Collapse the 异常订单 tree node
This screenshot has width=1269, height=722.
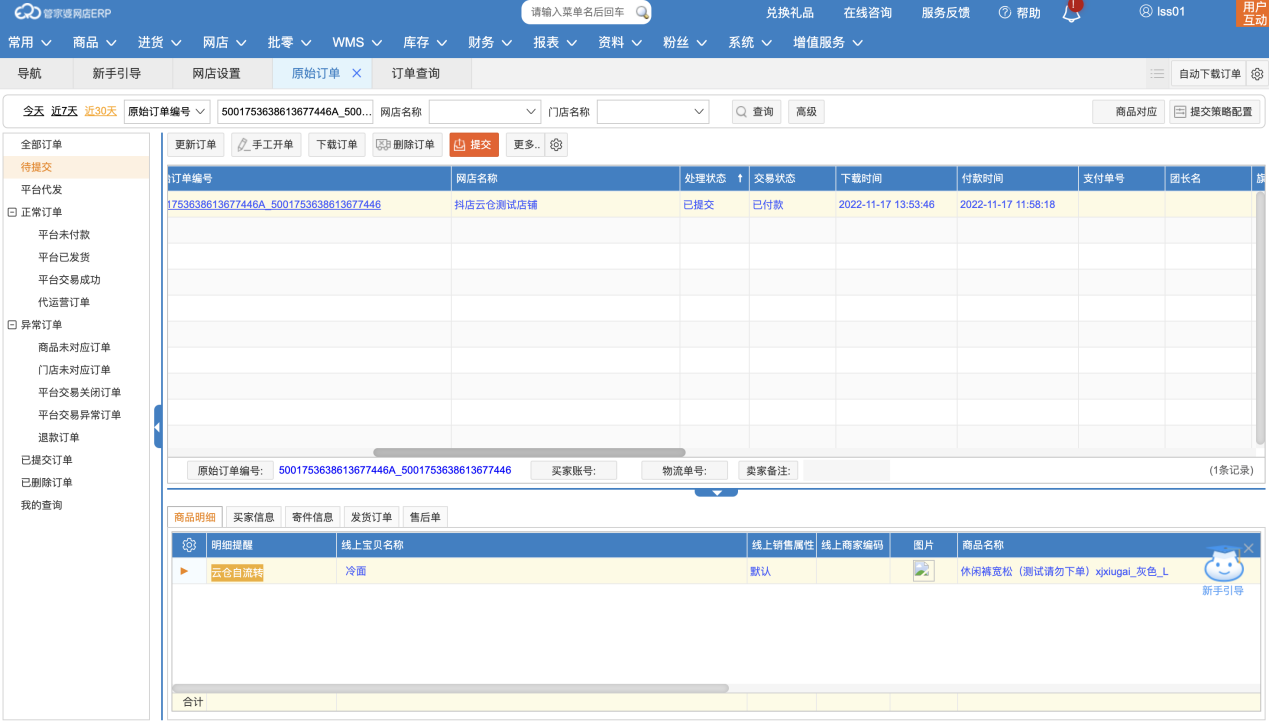12,325
